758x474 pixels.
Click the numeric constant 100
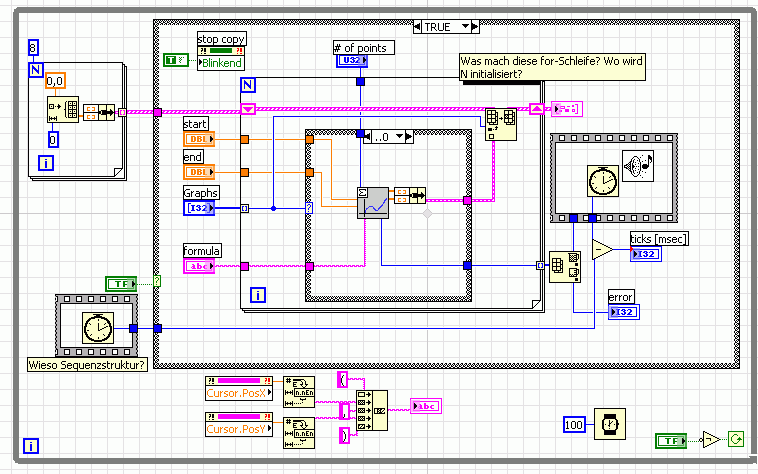pyautogui.click(x=574, y=424)
